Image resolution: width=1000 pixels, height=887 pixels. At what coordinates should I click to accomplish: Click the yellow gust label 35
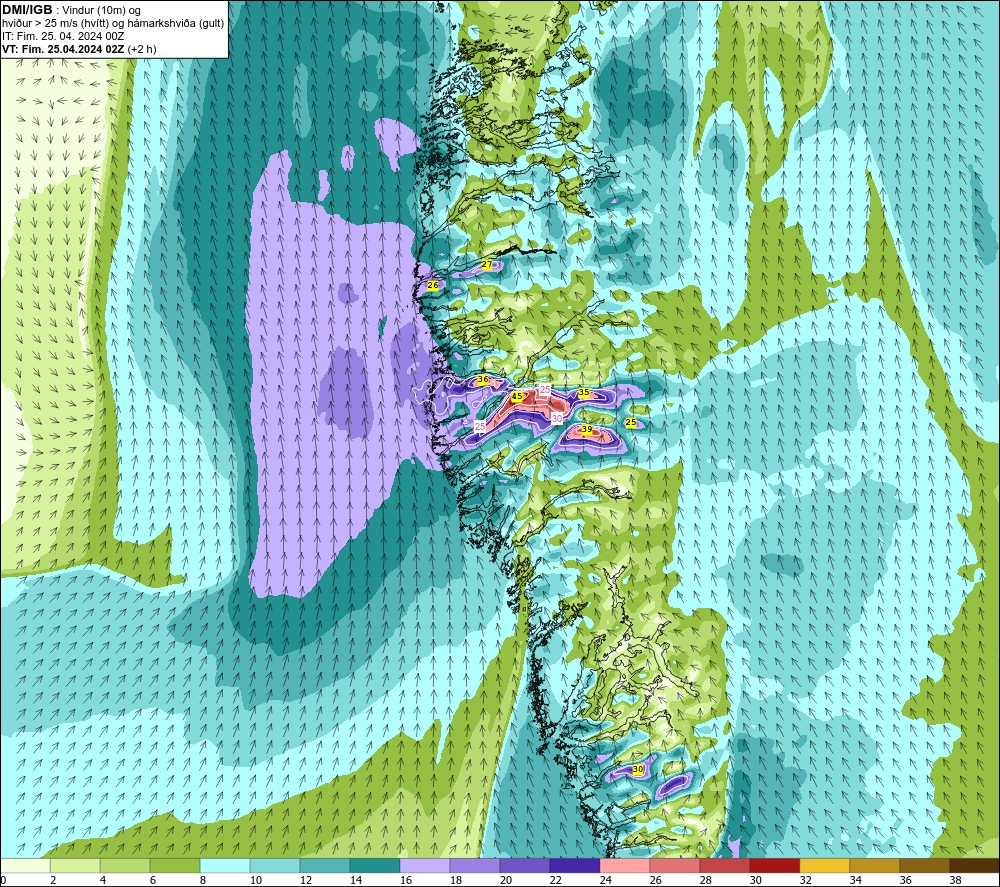584,393
